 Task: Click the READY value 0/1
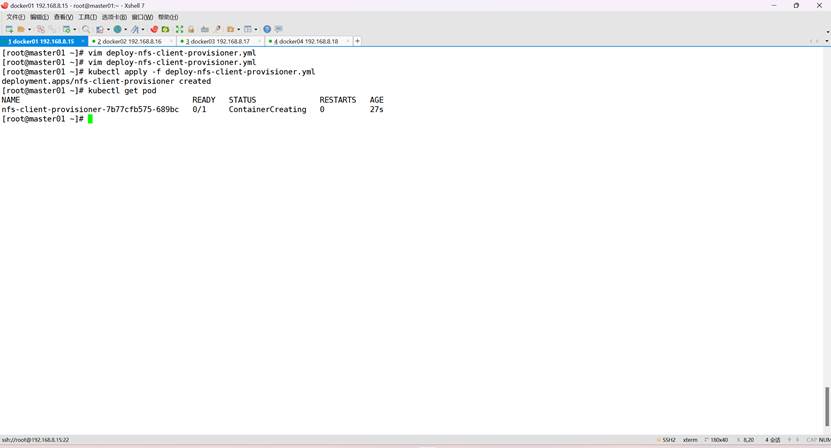tap(199, 109)
